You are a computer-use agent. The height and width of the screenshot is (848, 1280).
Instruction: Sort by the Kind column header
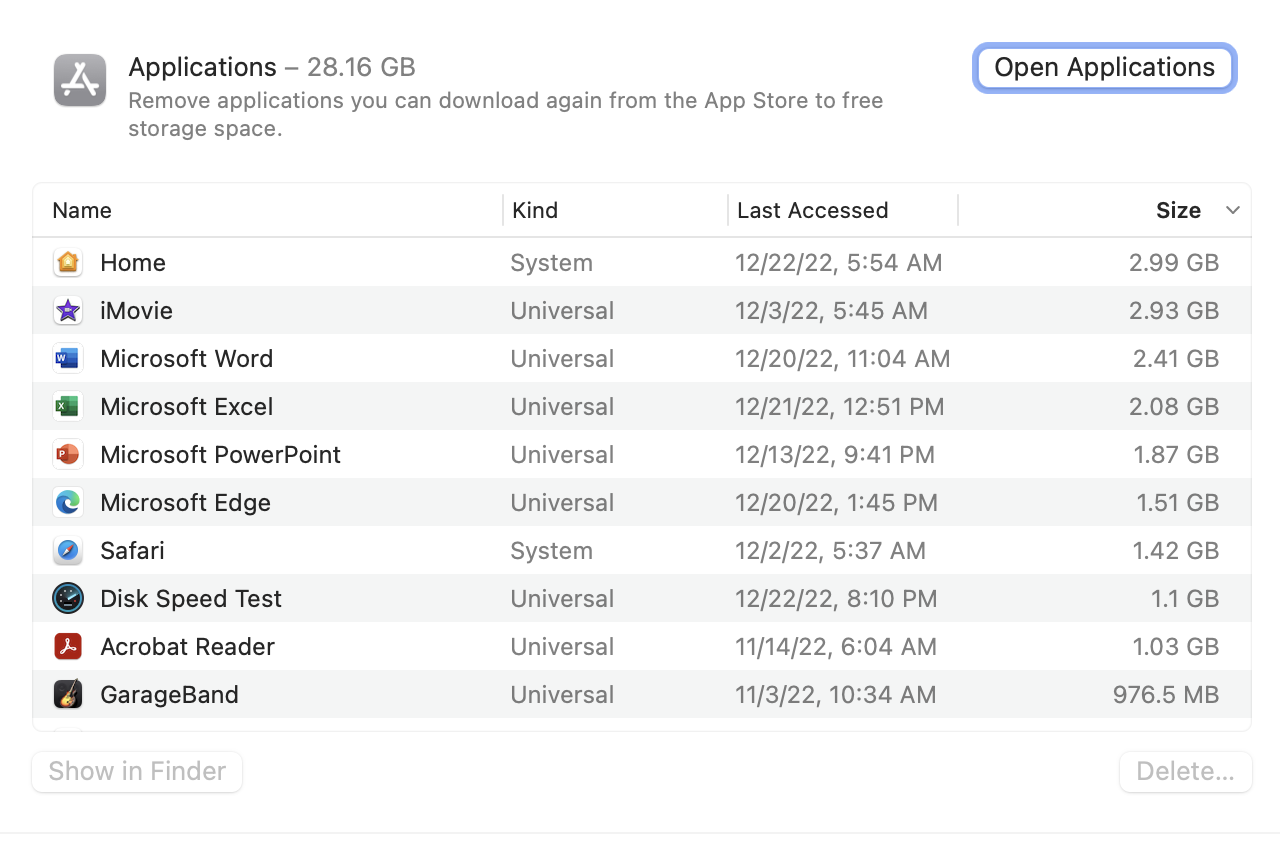click(535, 210)
